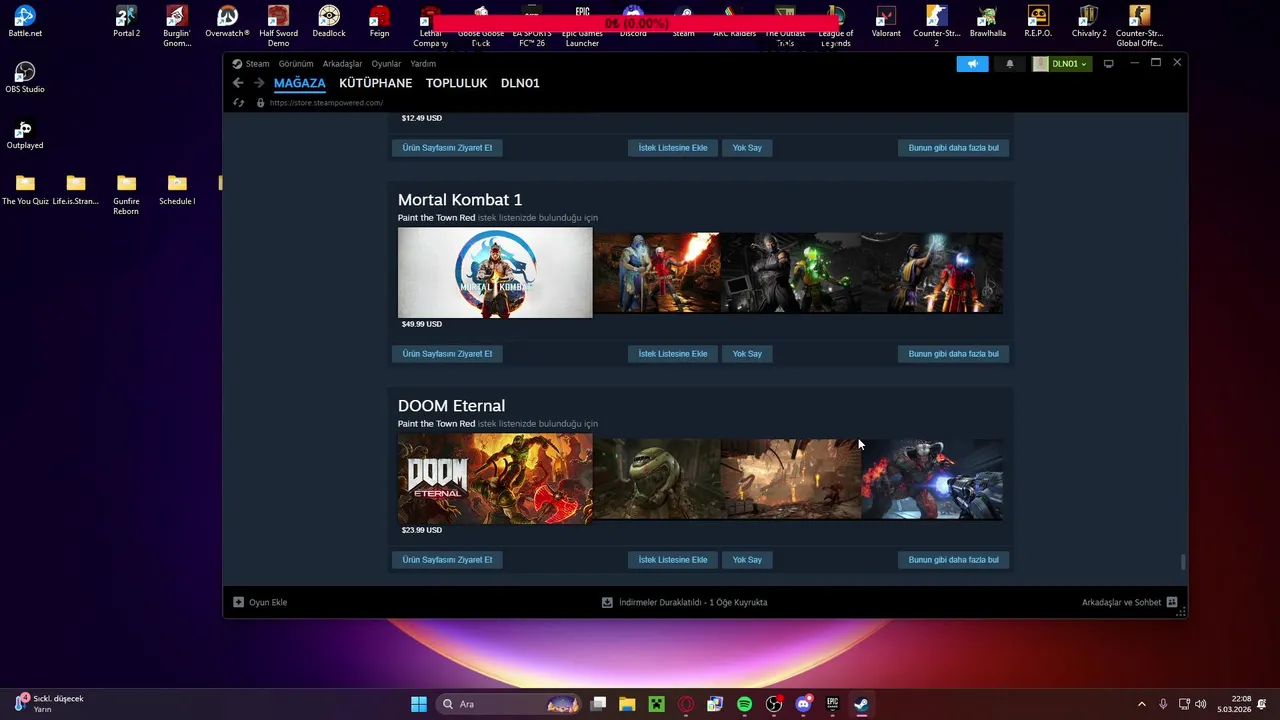
Task: Open paused downloads status in footer
Action: point(684,602)
